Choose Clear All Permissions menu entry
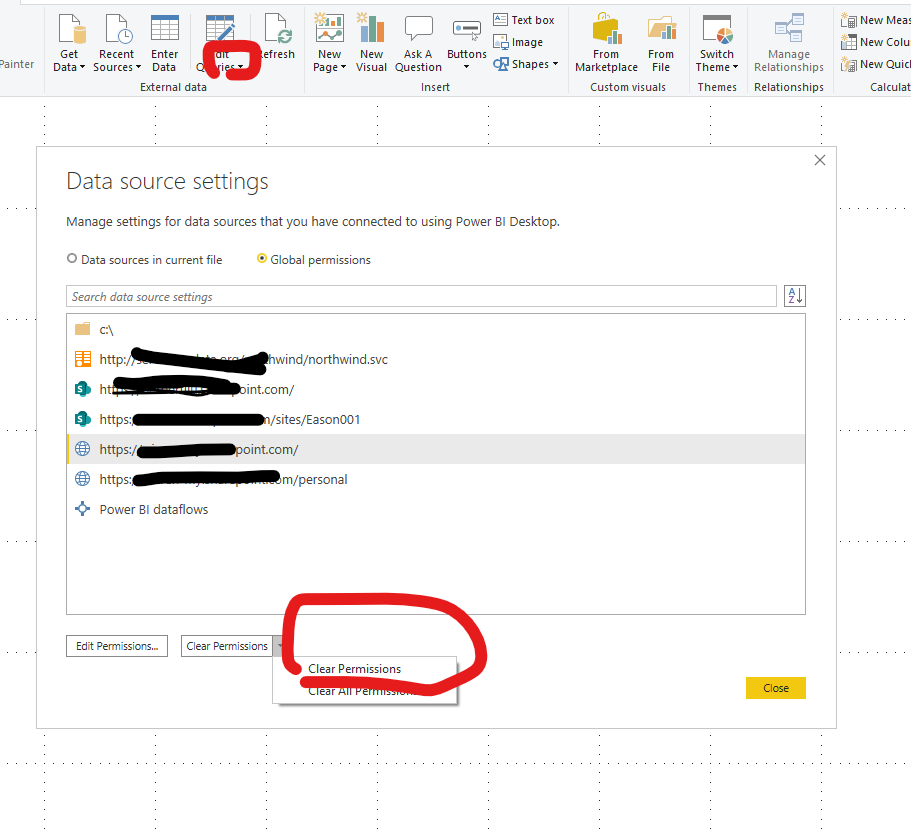This screenshot has width=911, height=833. click(x=365, y=691)
